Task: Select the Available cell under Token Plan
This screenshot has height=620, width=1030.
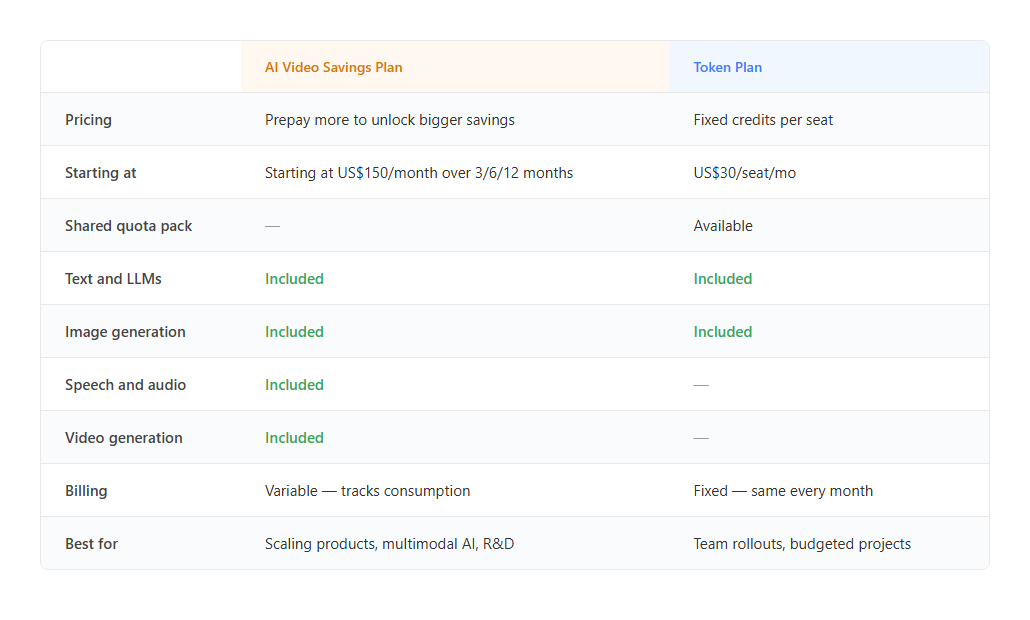Action: 723,226
